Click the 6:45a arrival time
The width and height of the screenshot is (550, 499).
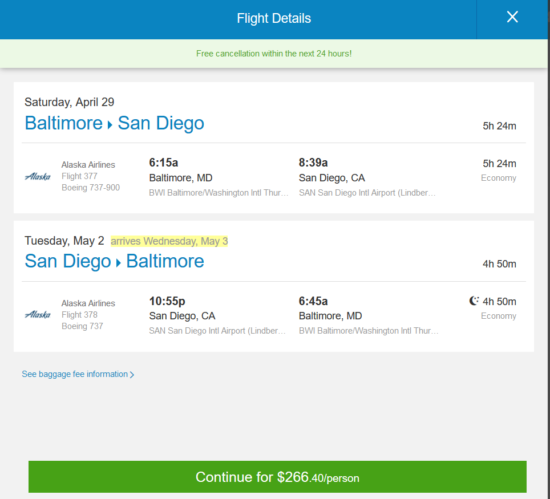(313, 301)
